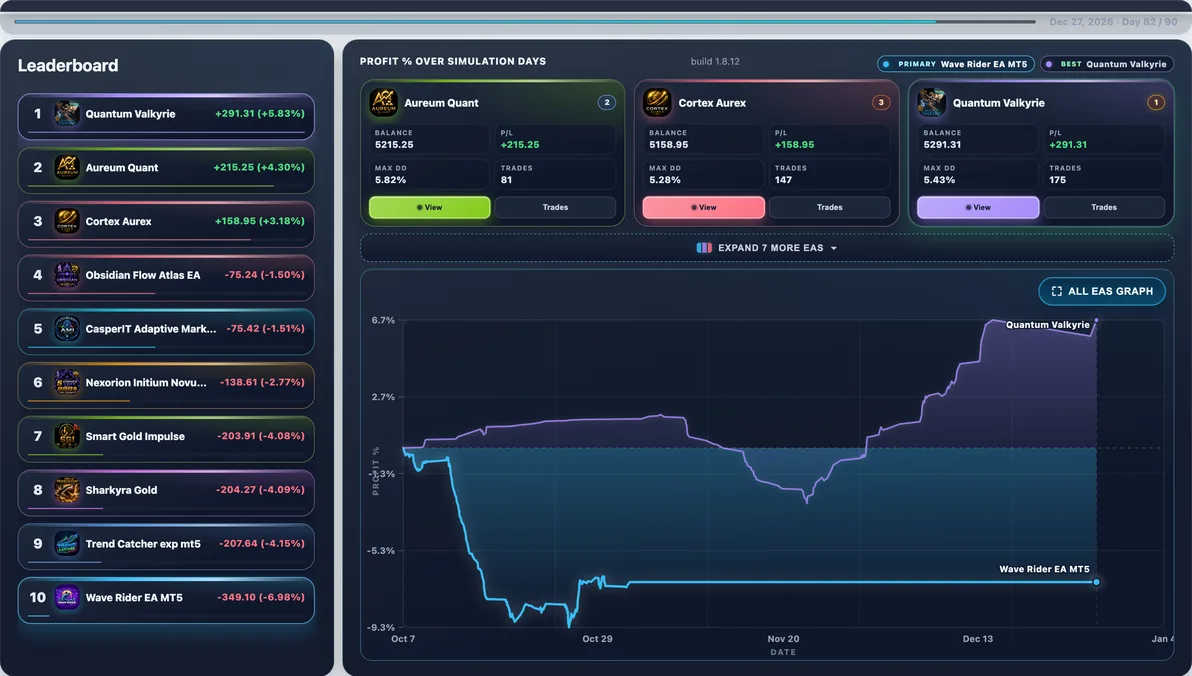Viewport: 1192px width, 676px height.
Task: Click Trend Catcher exp mt5 name text
Action: [143, 544]
